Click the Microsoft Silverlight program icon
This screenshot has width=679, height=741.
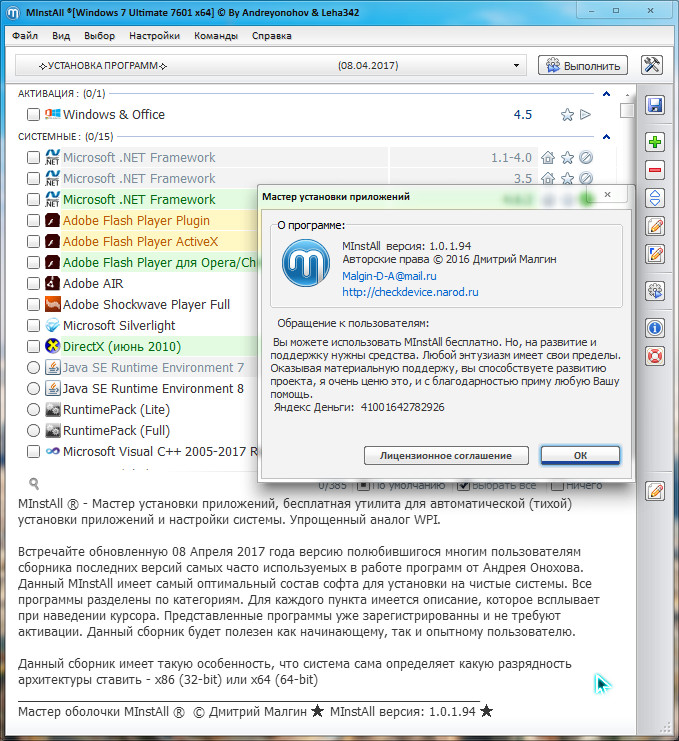(52, 325)
